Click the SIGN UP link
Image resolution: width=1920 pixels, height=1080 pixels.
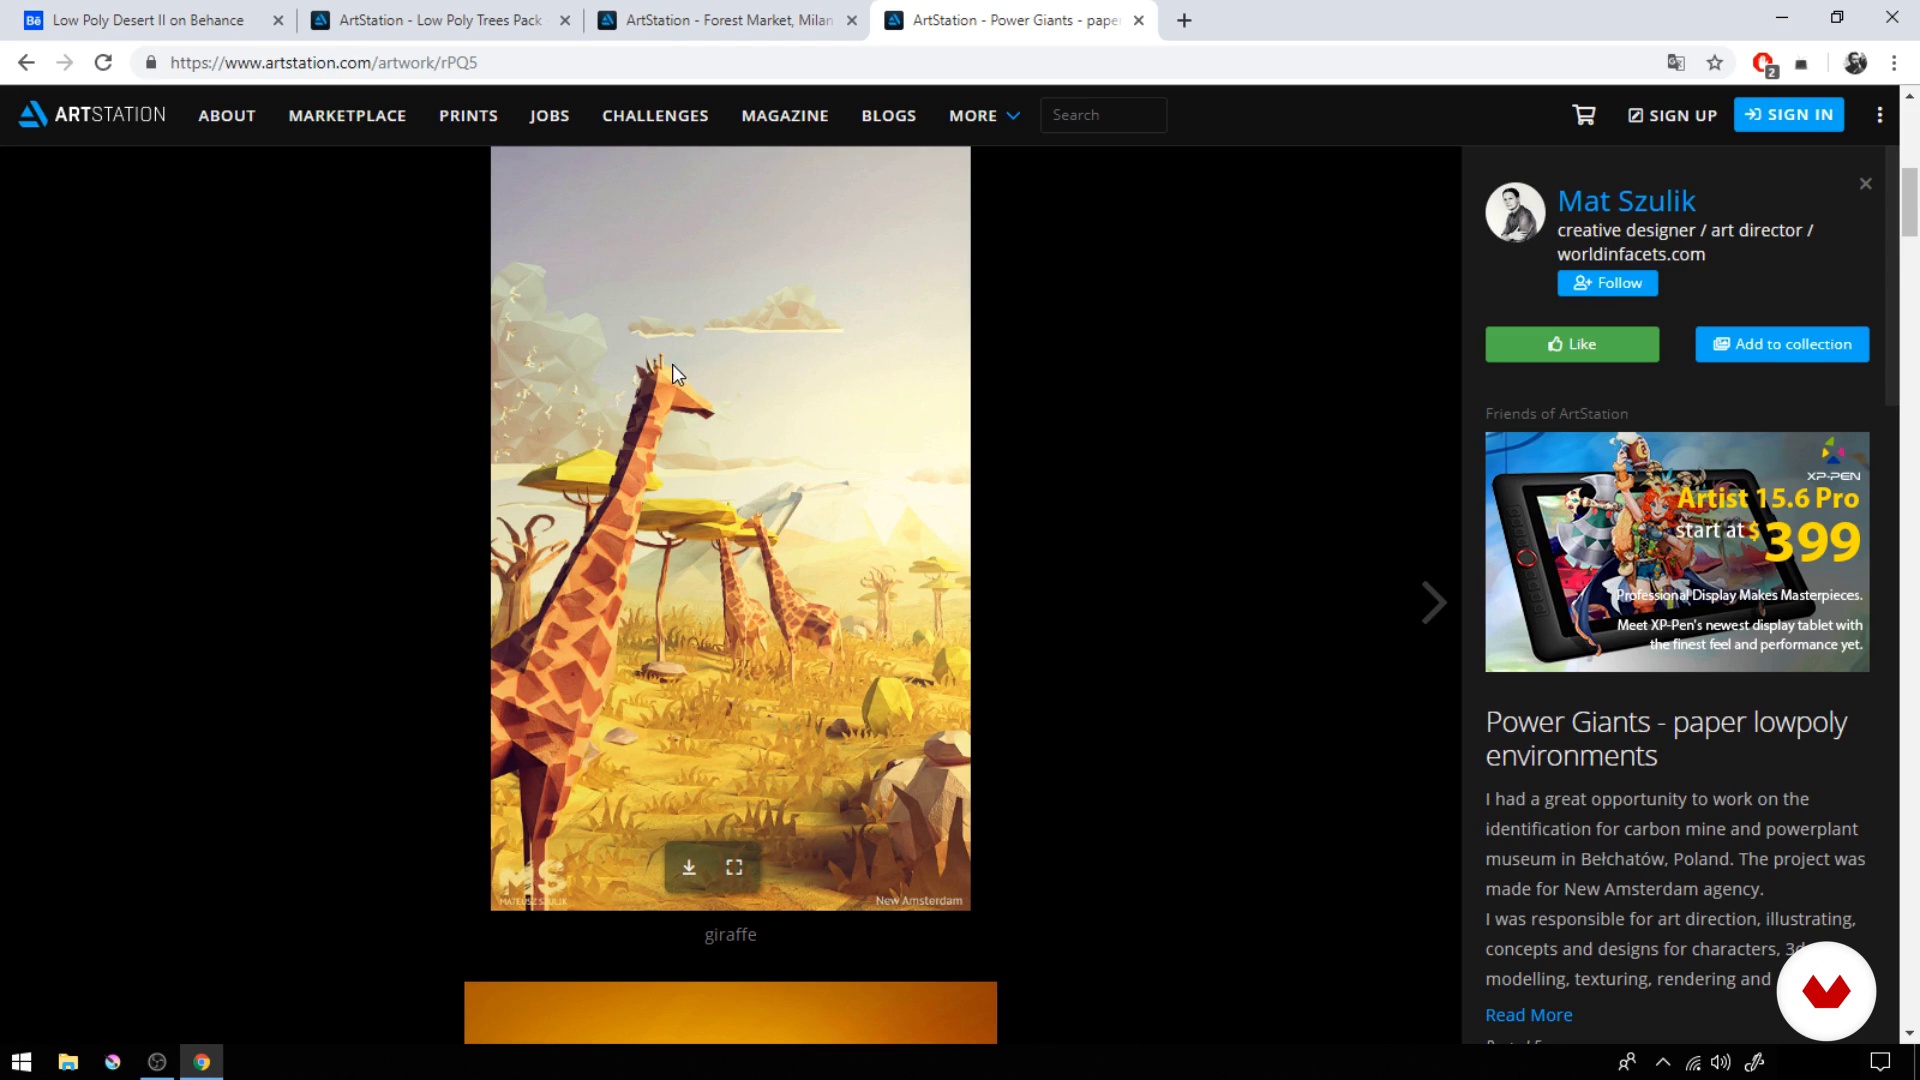click(x=1672, y=116)
